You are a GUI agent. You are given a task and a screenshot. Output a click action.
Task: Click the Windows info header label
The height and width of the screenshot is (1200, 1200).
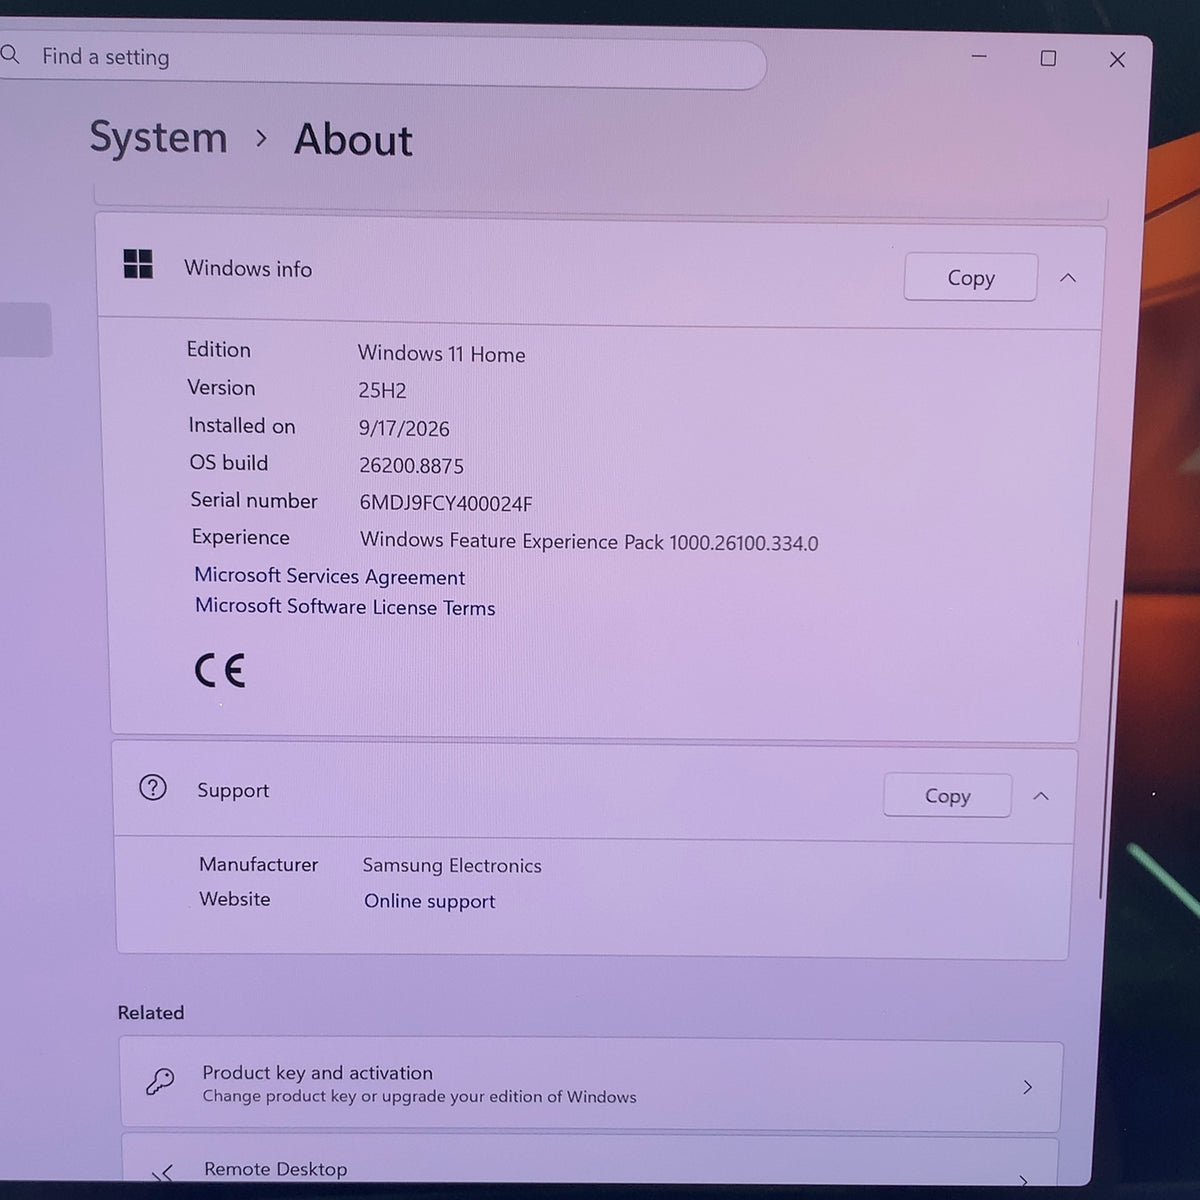pos(248,269)
